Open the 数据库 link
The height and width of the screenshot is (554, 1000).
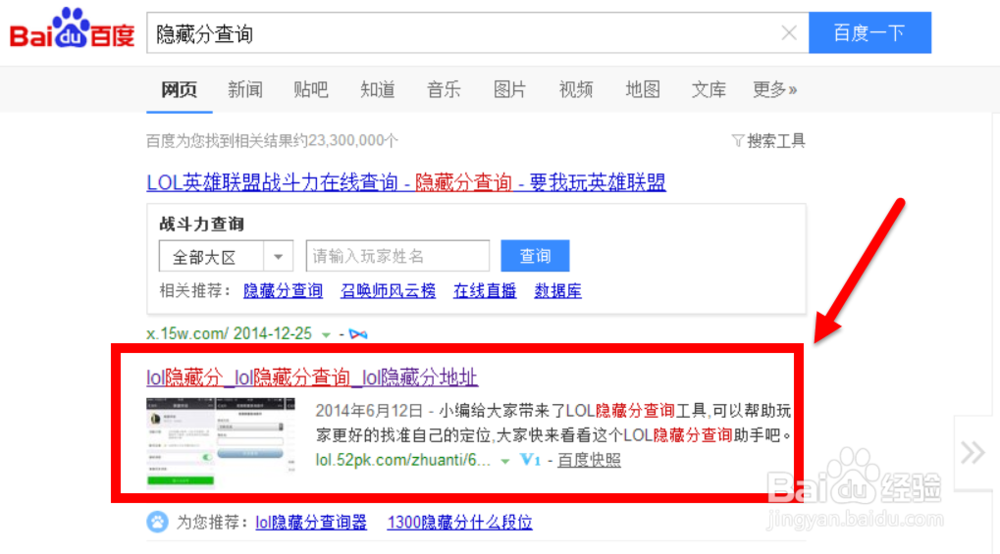[x=558, y=291]
